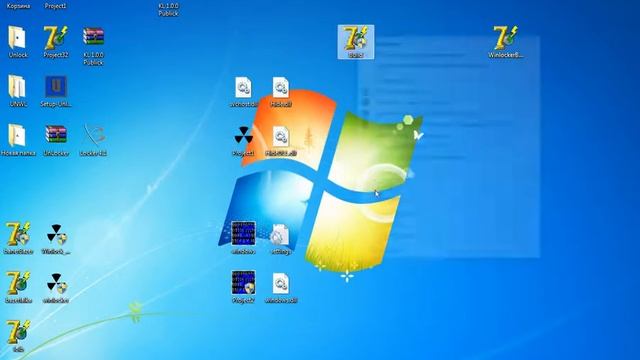Select the windows binary-code executable icon
The width and height of the screenshot is (640, 360).
coord(243,233)
